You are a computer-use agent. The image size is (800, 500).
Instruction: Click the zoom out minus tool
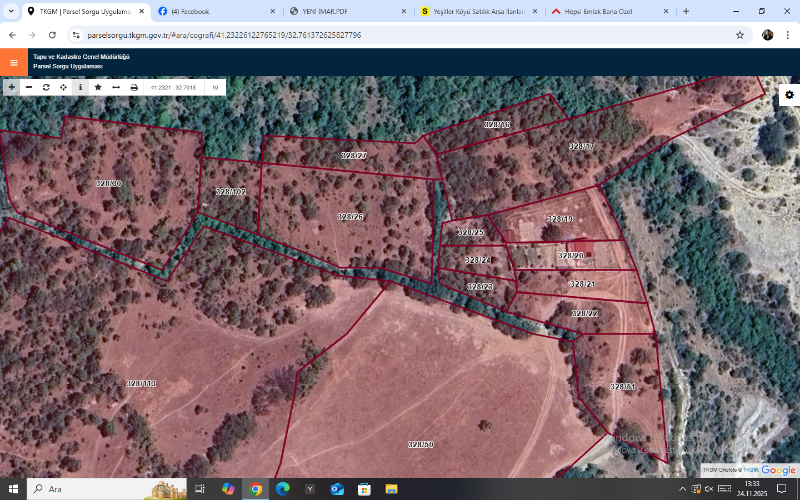pos(28,88)
